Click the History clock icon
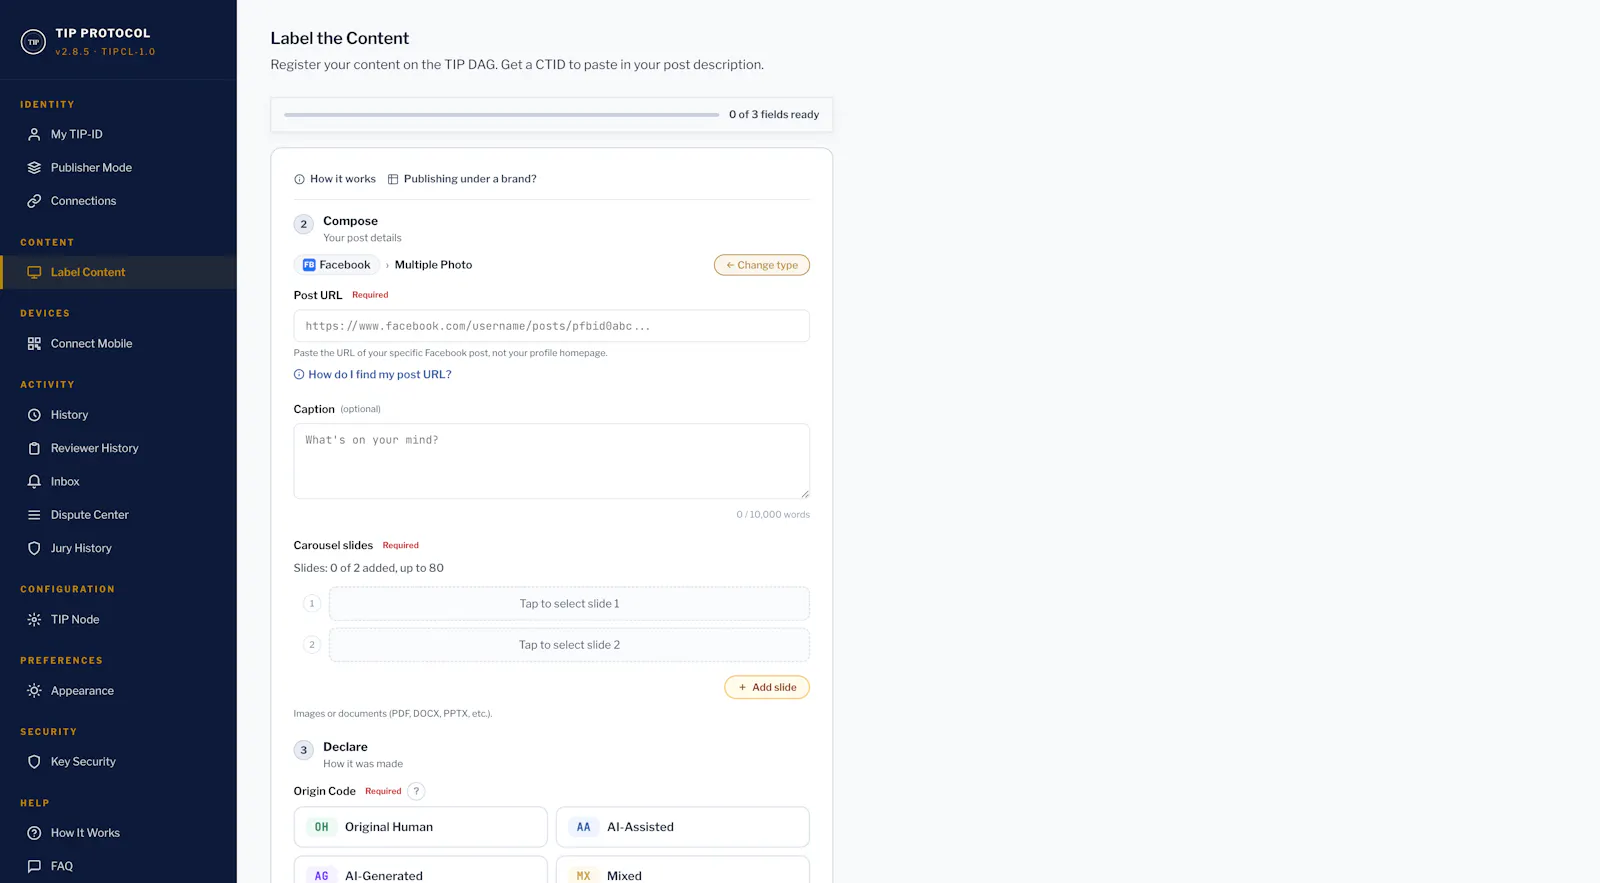Screen dimensions: 1600x883 click(x=34, y=415)
